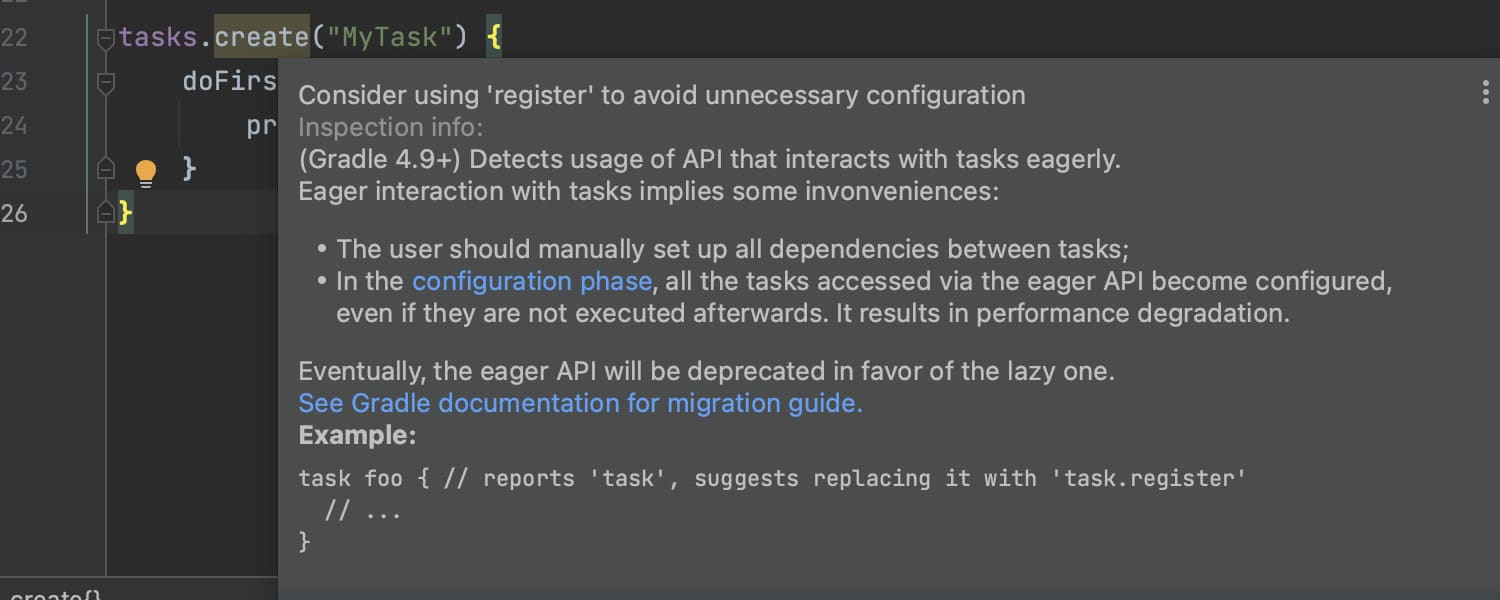Click the yellow closing brace on line 26
The image size is (1500, 600).
tap(125, 212)
